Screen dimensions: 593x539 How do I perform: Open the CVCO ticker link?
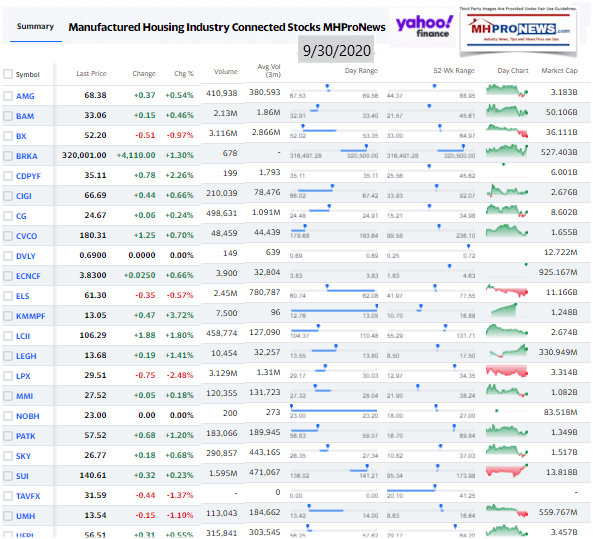(x=26, y=236)
